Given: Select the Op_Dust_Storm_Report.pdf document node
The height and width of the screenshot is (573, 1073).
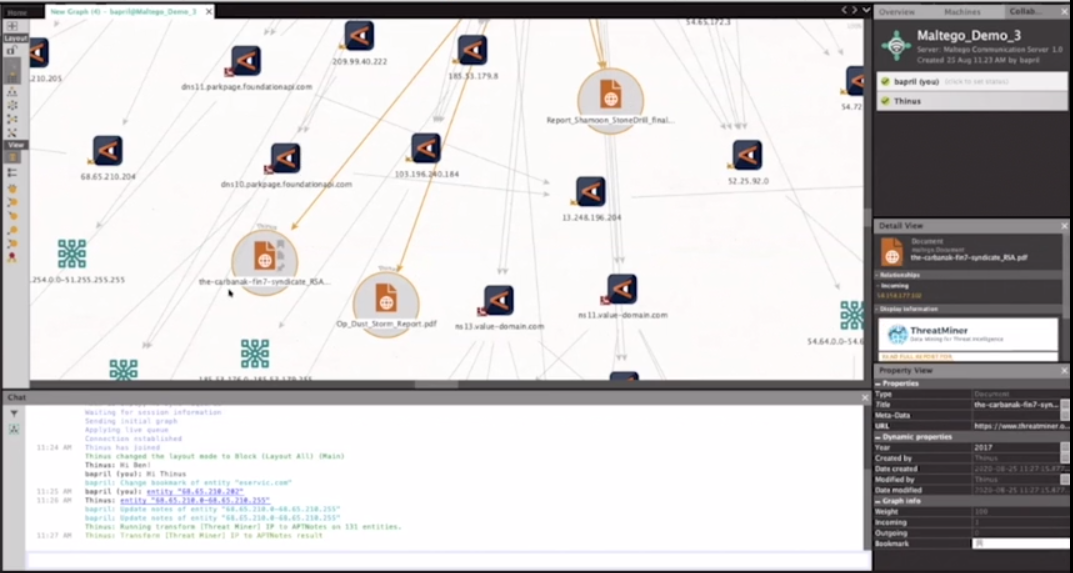Looking at the screenshot, I should pyautogui.click(x=386, y=304).
